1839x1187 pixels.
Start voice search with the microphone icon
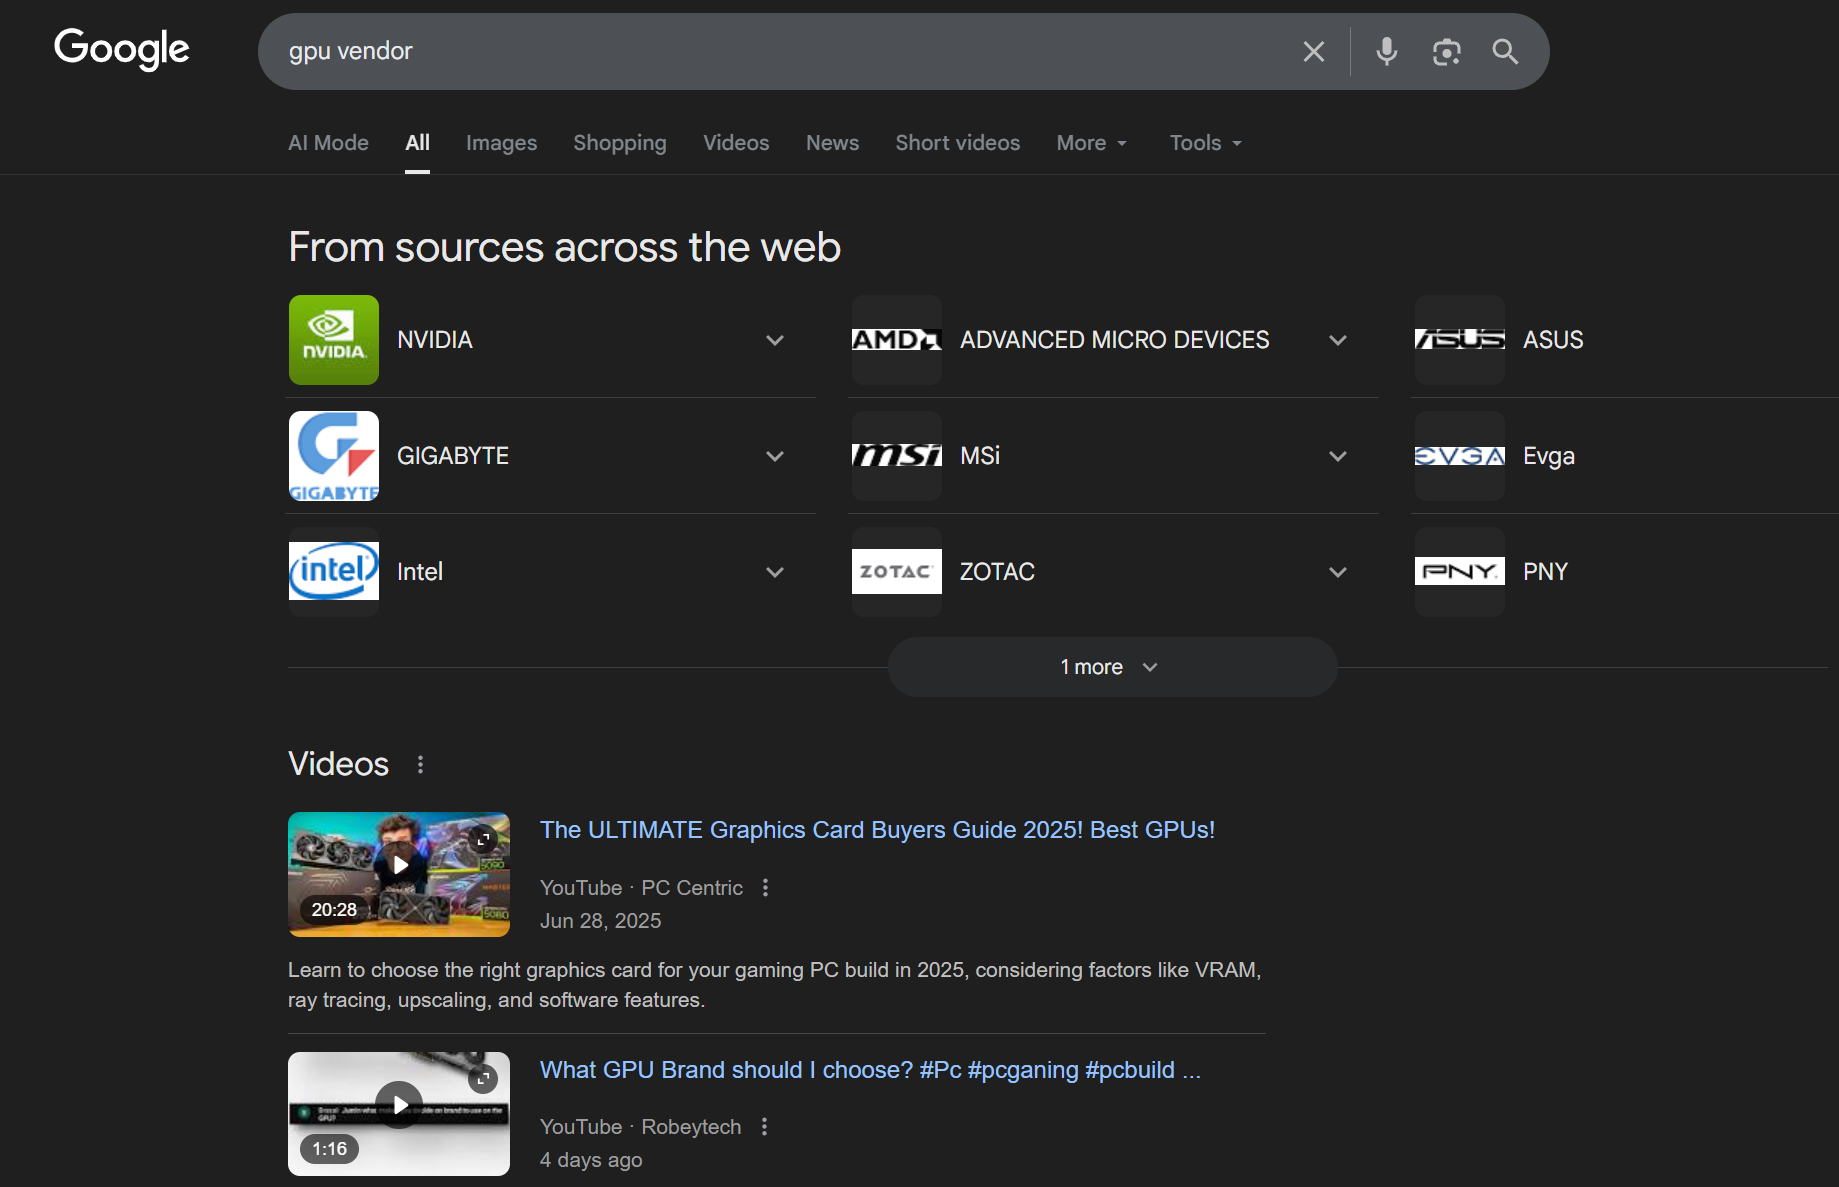(x=1386, y=51)
